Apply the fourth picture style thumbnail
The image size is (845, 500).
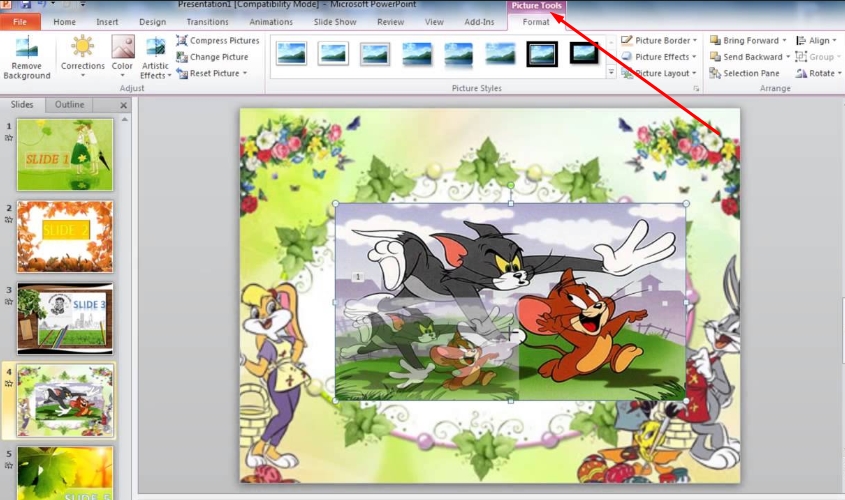(x=417, y=54)
